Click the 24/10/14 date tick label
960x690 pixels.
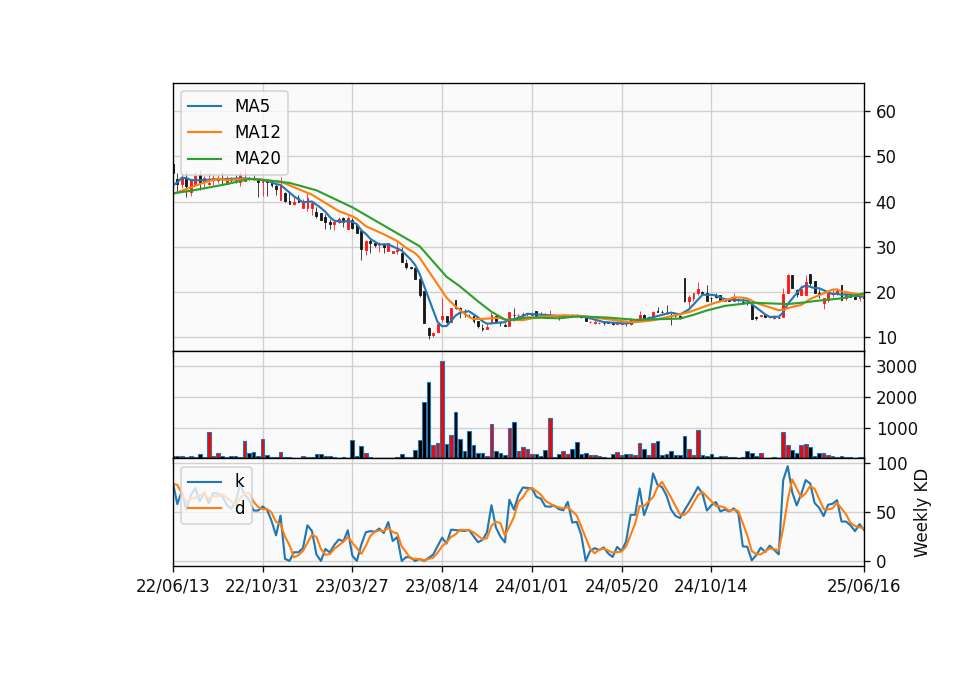point(711,587)
